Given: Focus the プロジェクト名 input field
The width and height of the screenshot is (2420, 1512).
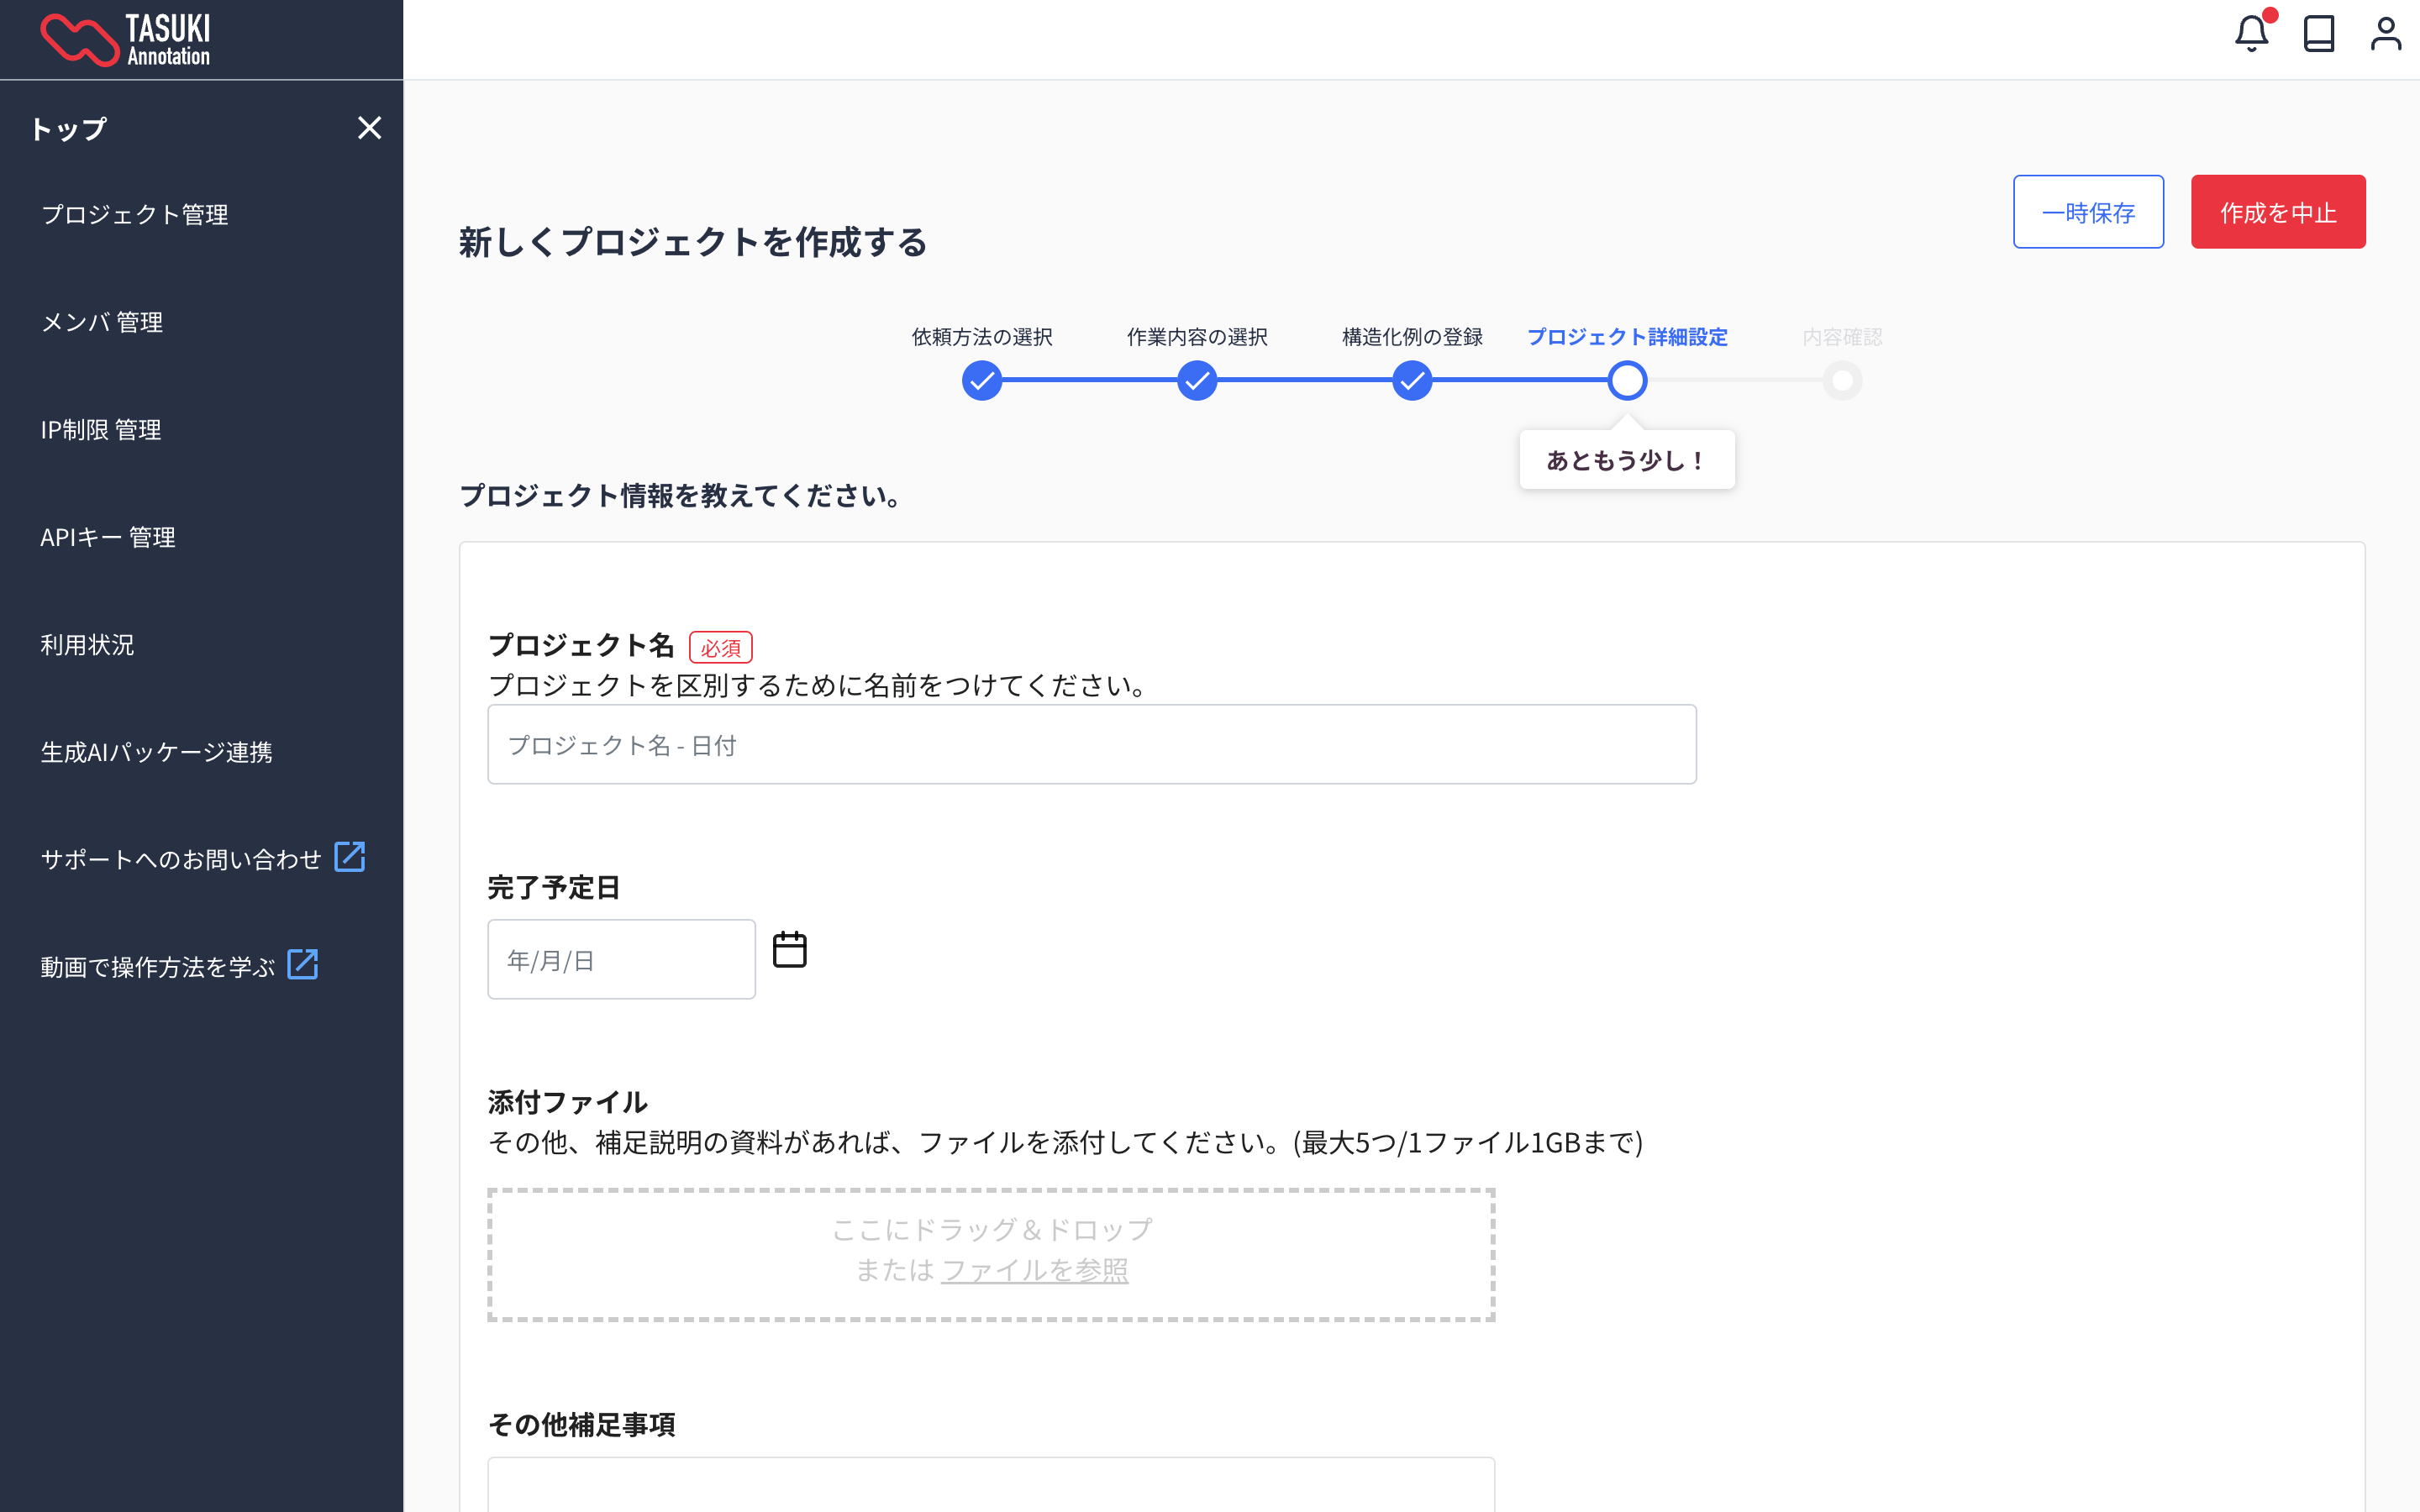Looking at the screenshot, I should coord(1091,745).
